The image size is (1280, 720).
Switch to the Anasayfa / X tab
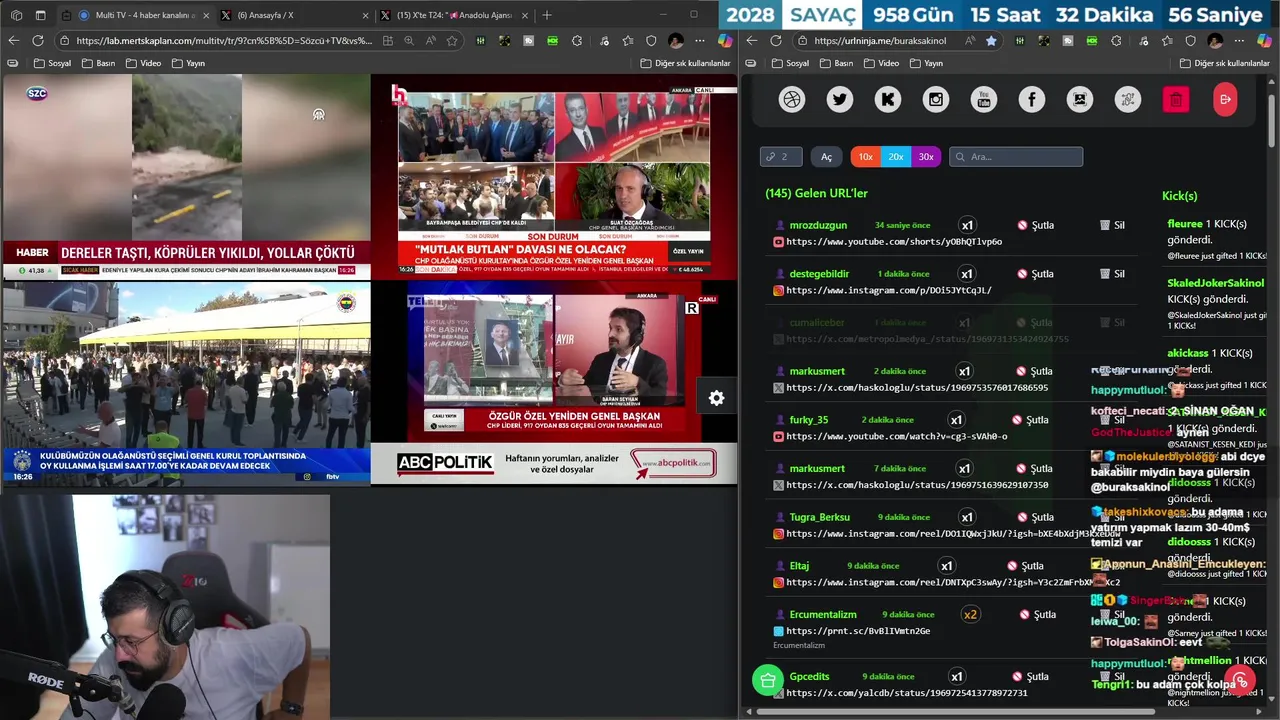[x=293, y=15]
